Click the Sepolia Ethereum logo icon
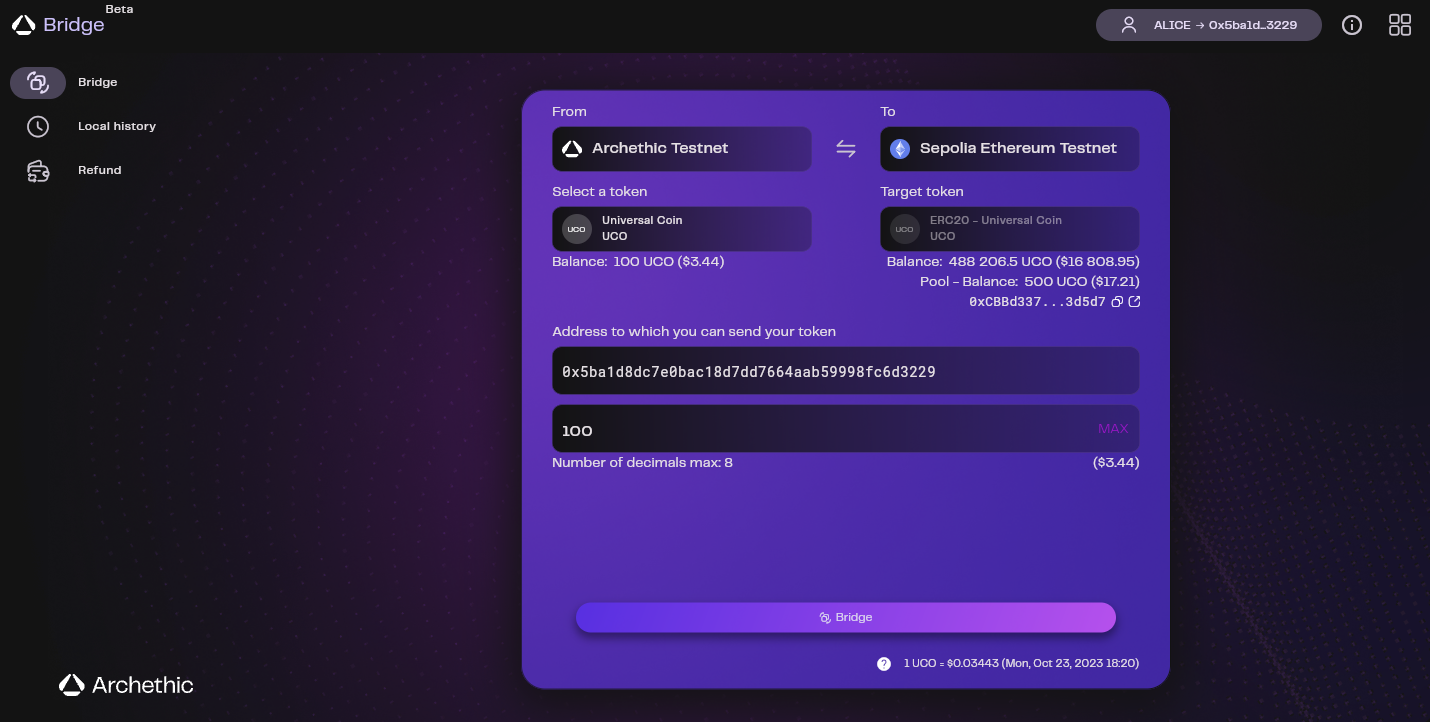Image resolution: width=1430 pixels, height=722 pixels. 900,149
